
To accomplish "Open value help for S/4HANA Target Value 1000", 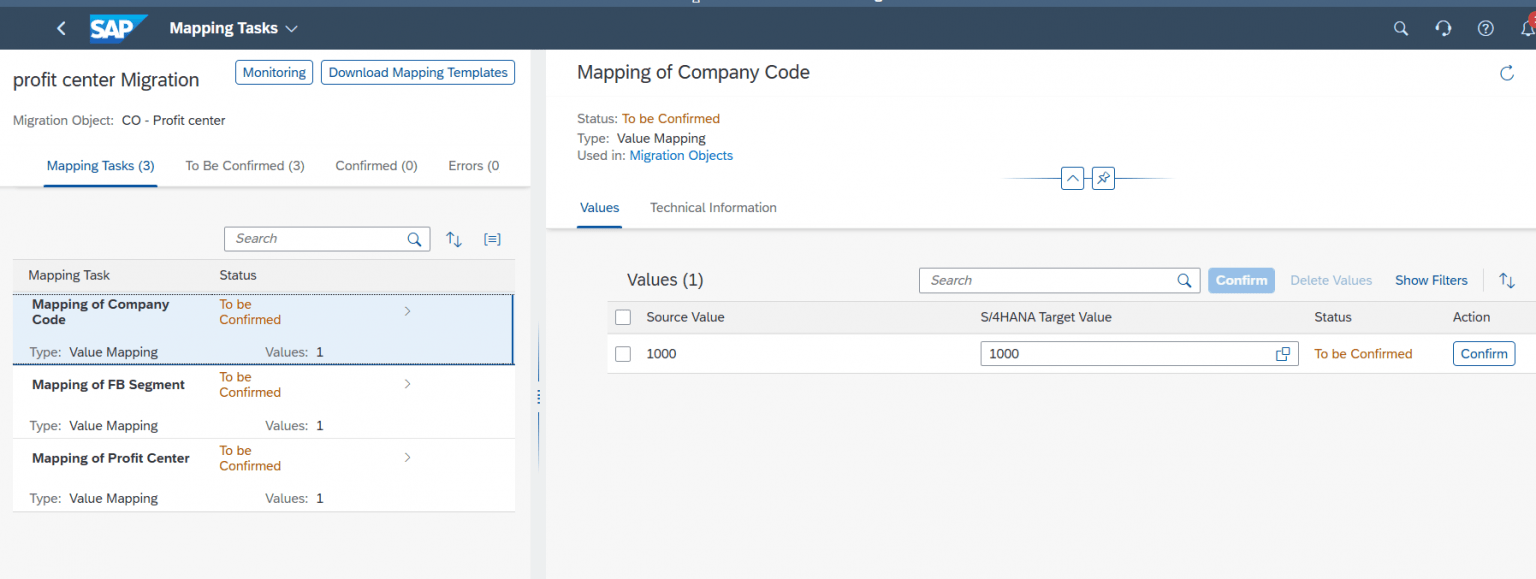I will 1283,353.
